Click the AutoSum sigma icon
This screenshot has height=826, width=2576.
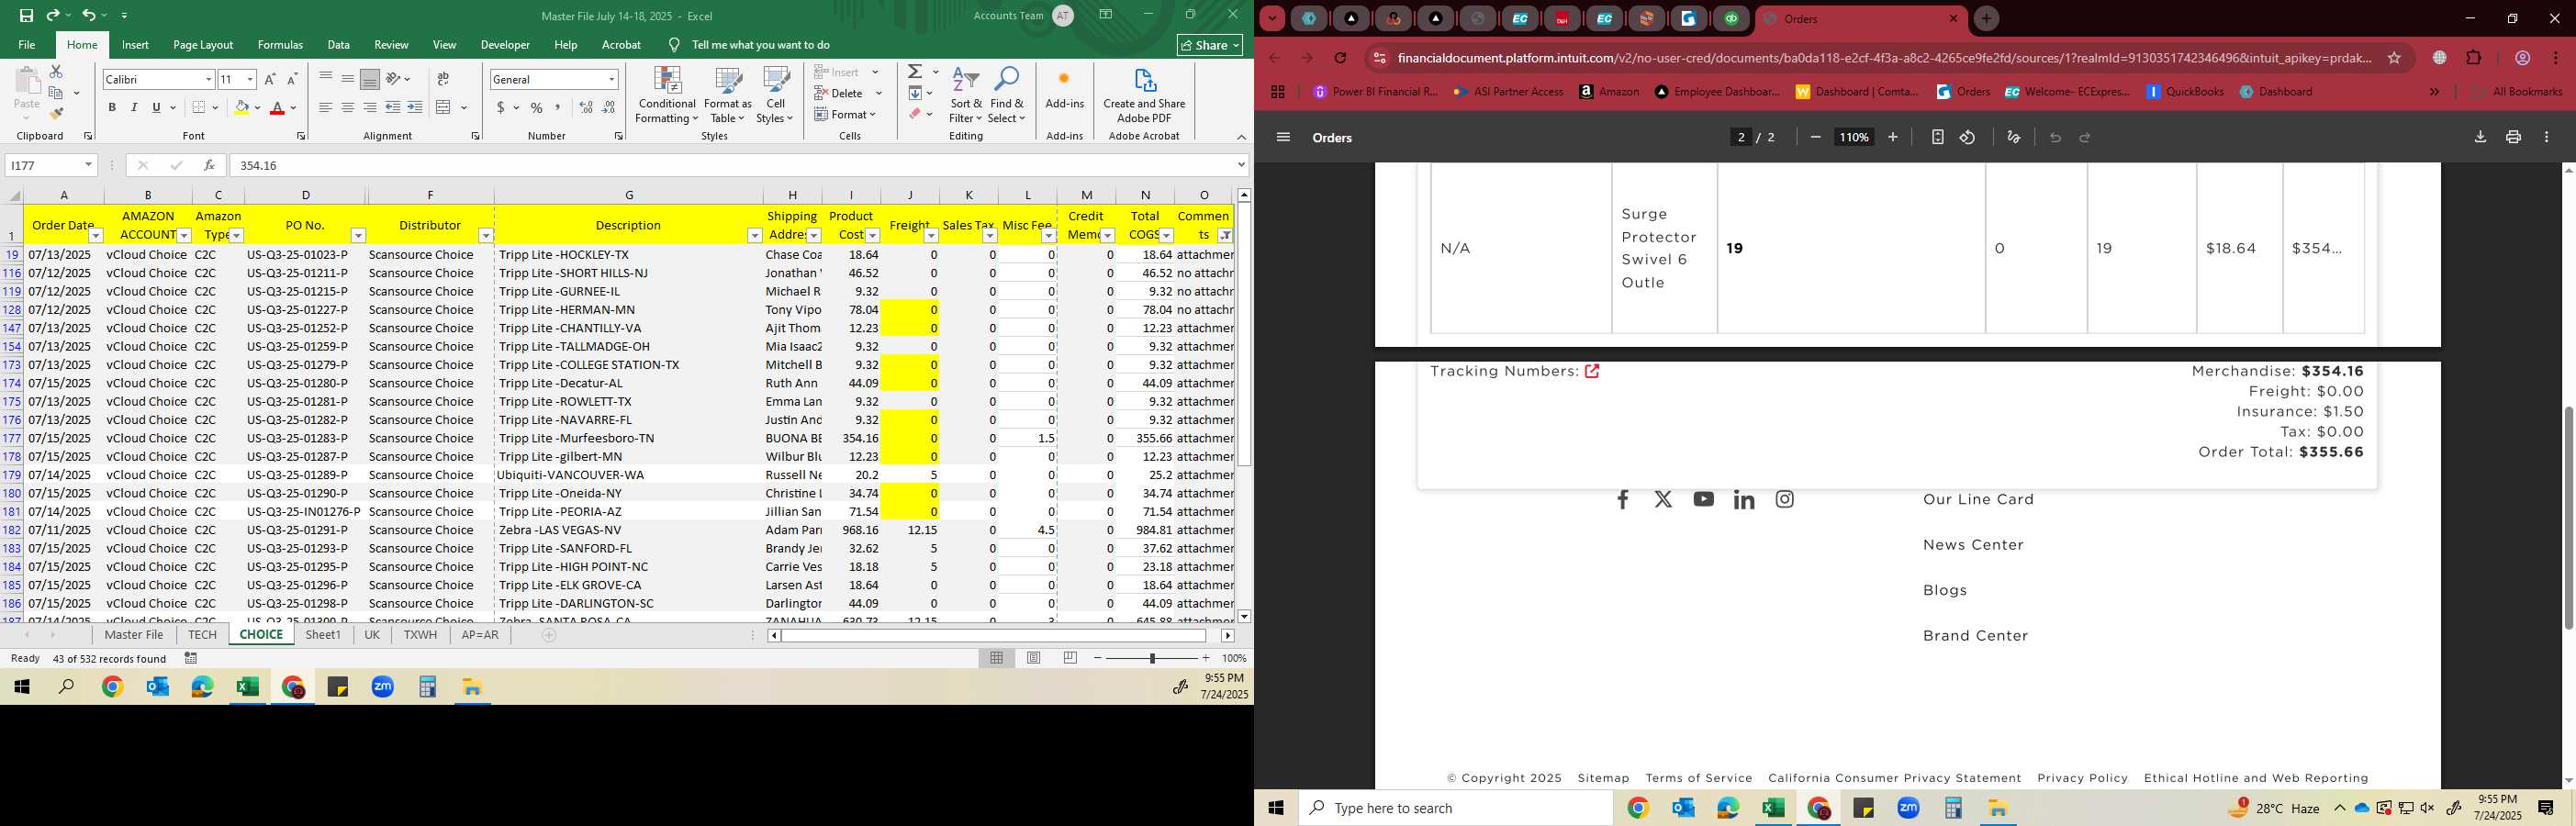[x=915, y=72]
